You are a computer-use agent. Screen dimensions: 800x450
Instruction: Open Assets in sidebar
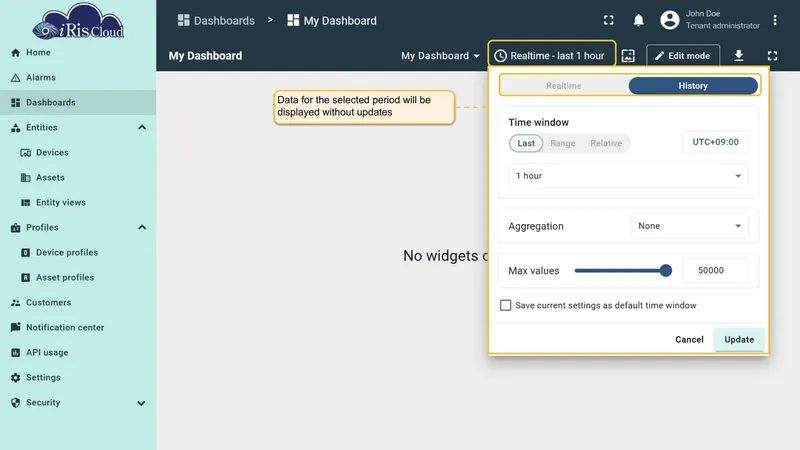pyautogui.click(x=78, y=178)
